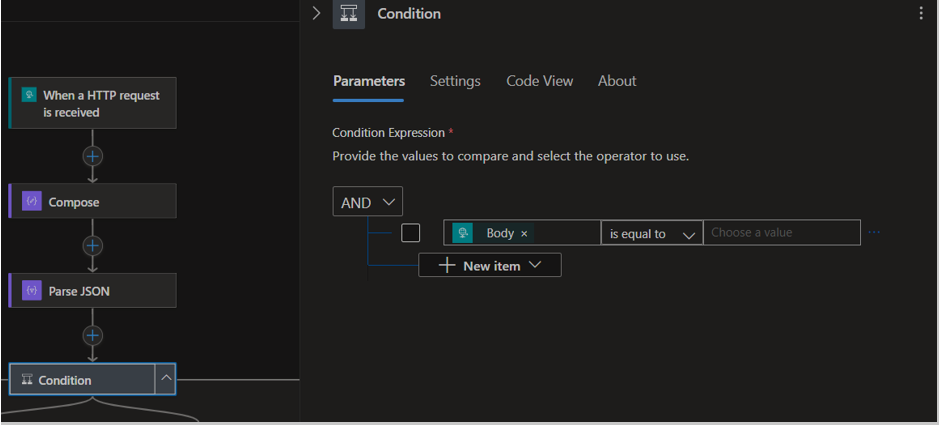Select the Parse JSON action card
Viewport: 939px width, 425px height.
click(x=93, y=290)
